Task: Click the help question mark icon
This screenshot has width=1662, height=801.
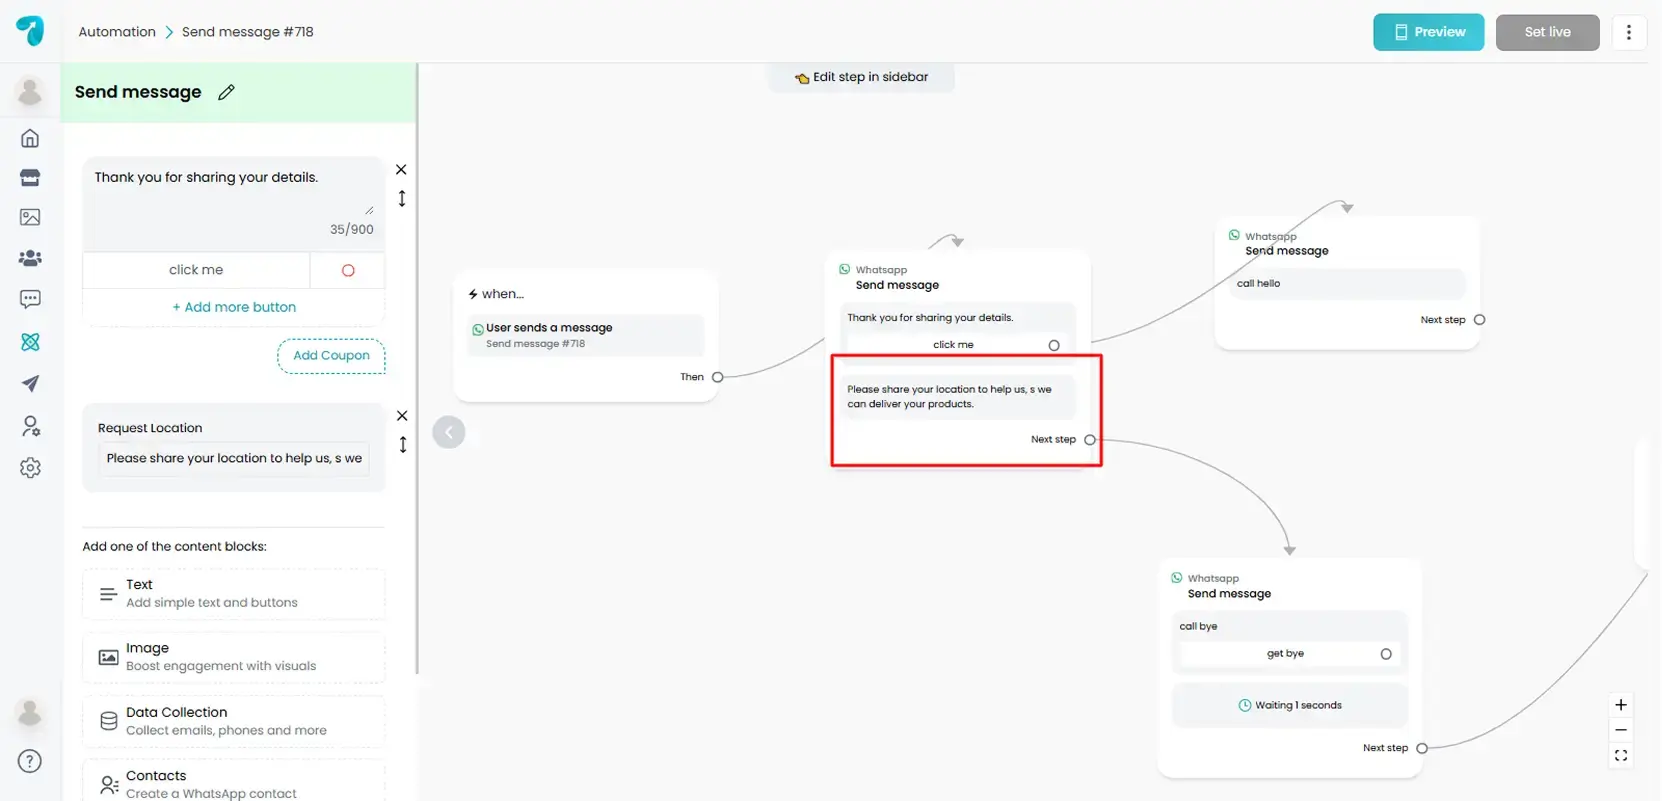Action: click(30, 761)
